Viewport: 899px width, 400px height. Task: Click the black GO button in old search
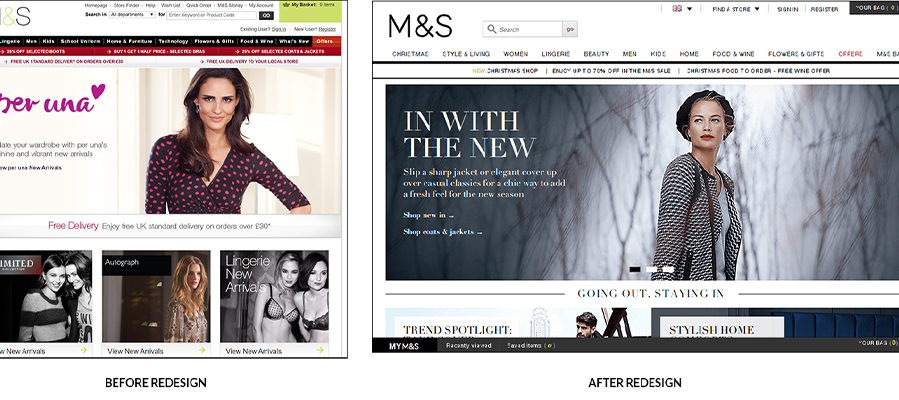point(267,15)
